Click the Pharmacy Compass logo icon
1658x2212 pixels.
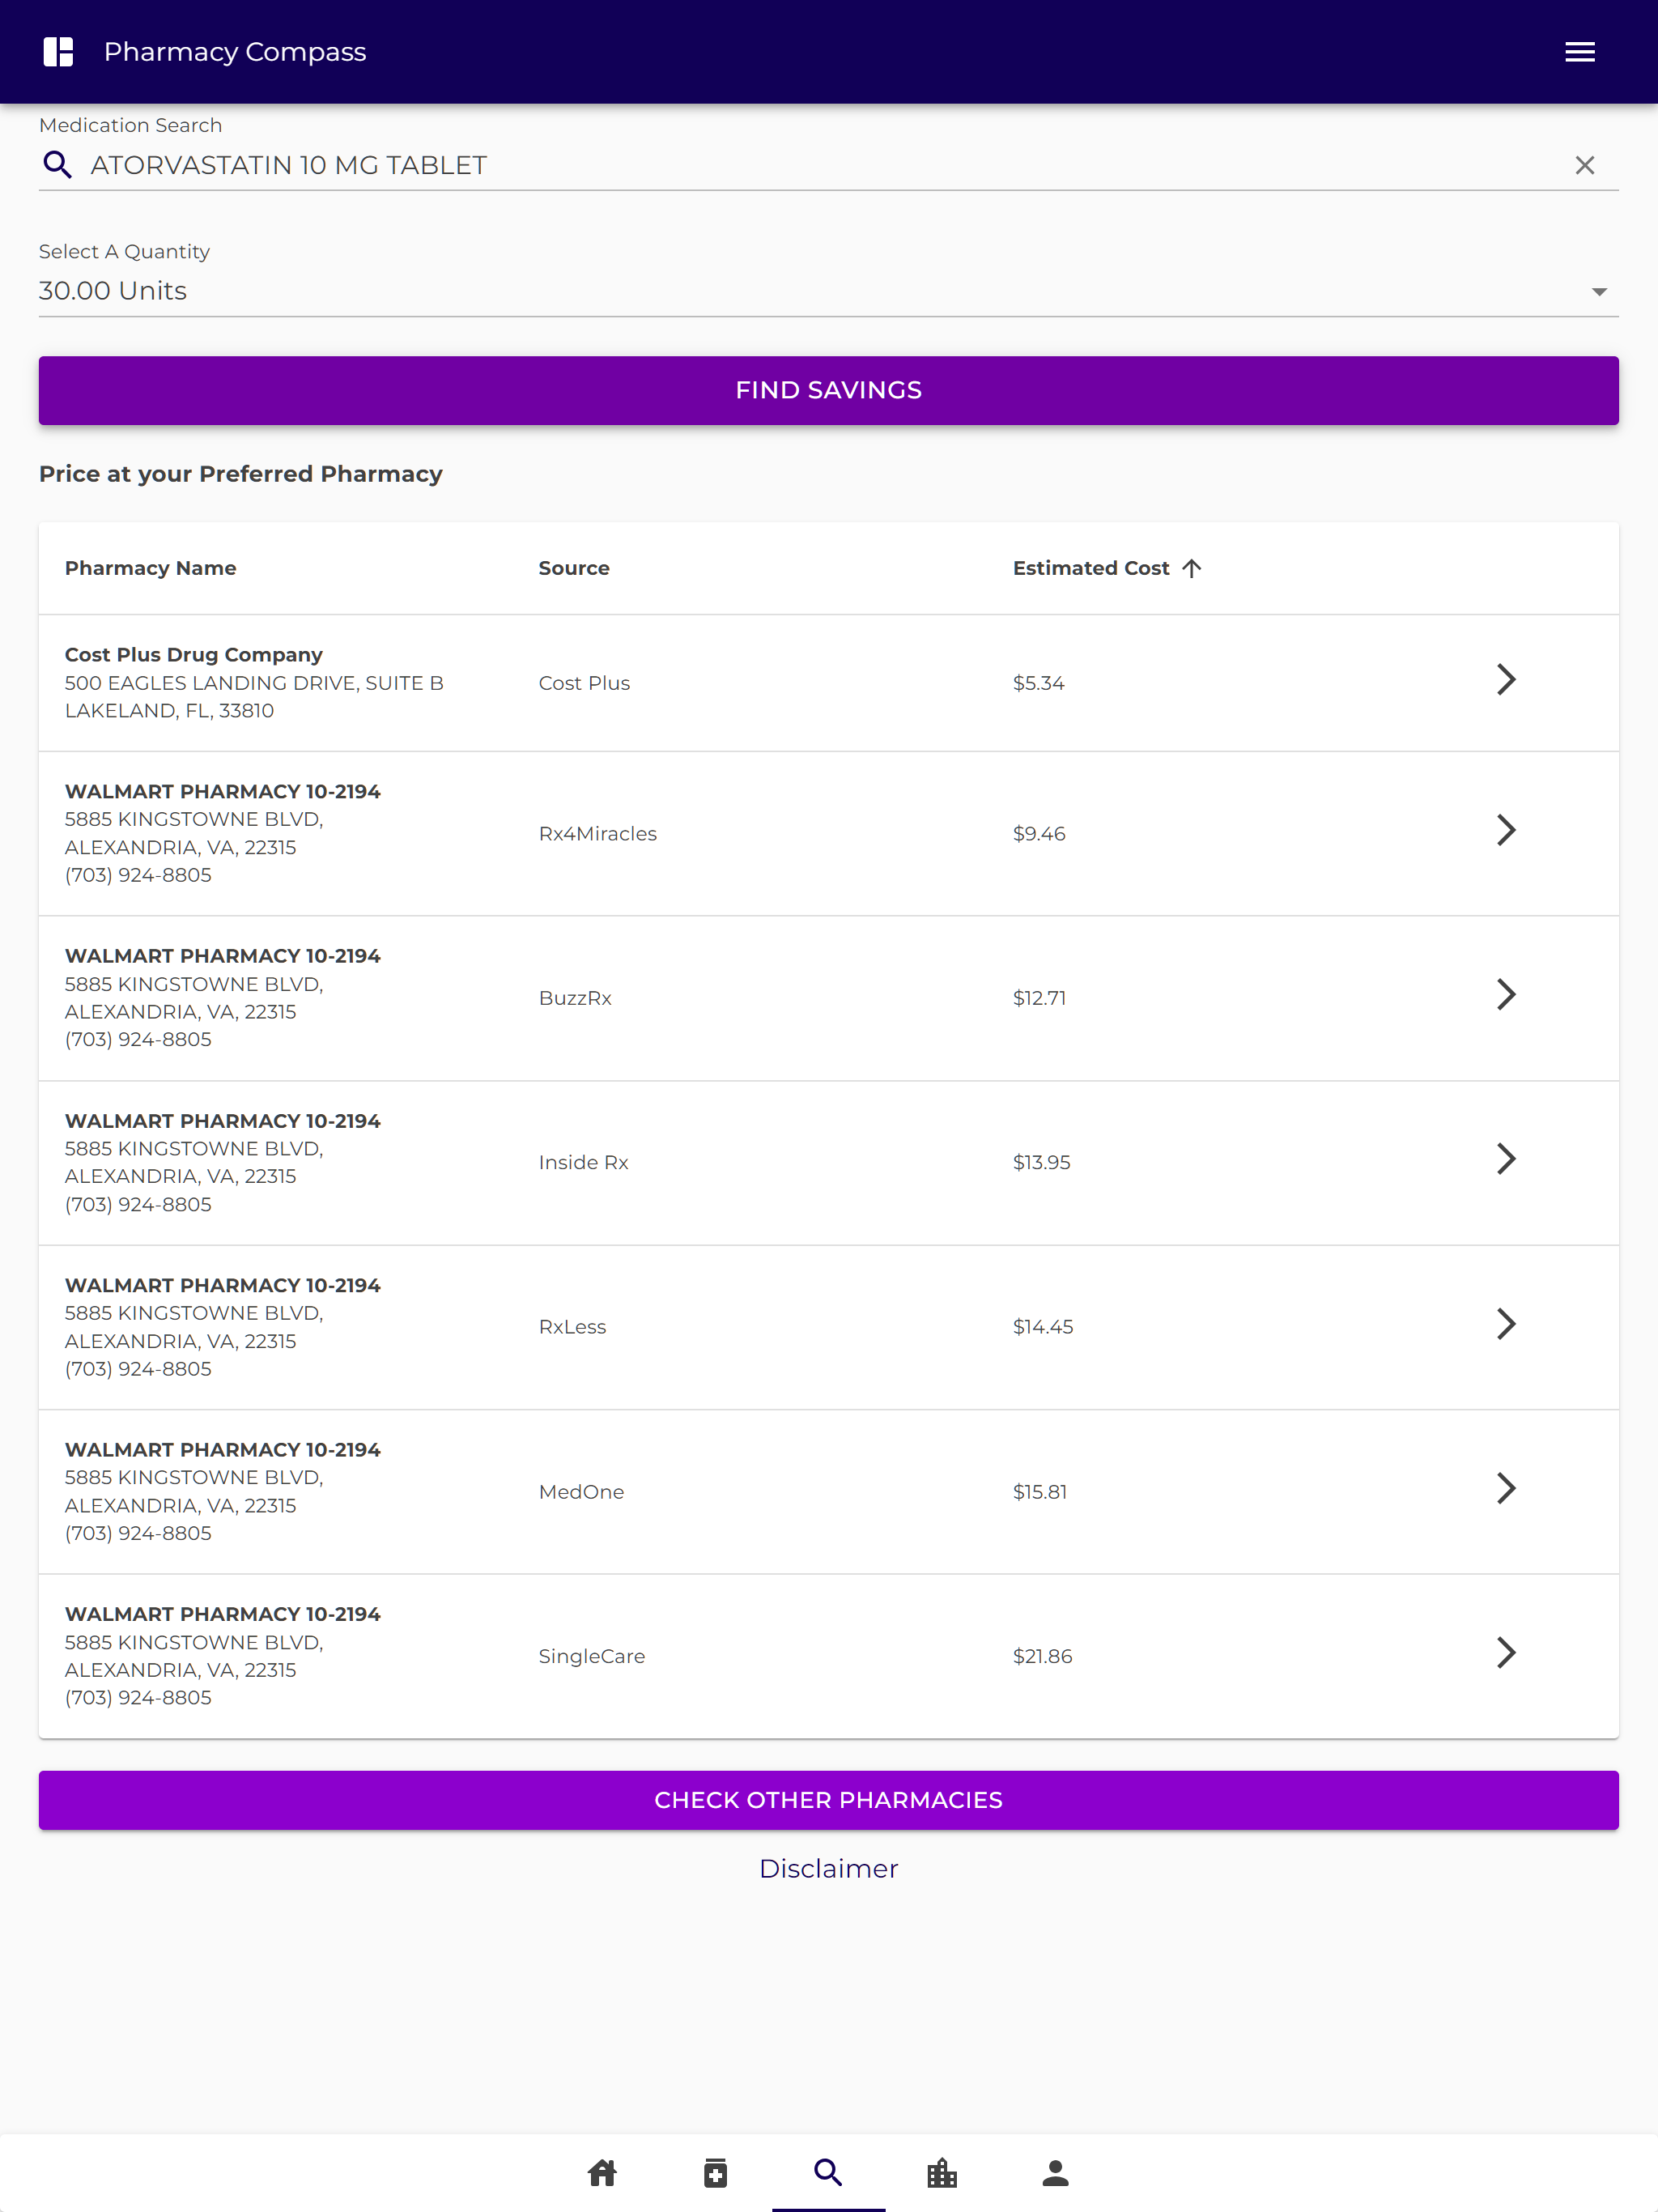(58, 52)
